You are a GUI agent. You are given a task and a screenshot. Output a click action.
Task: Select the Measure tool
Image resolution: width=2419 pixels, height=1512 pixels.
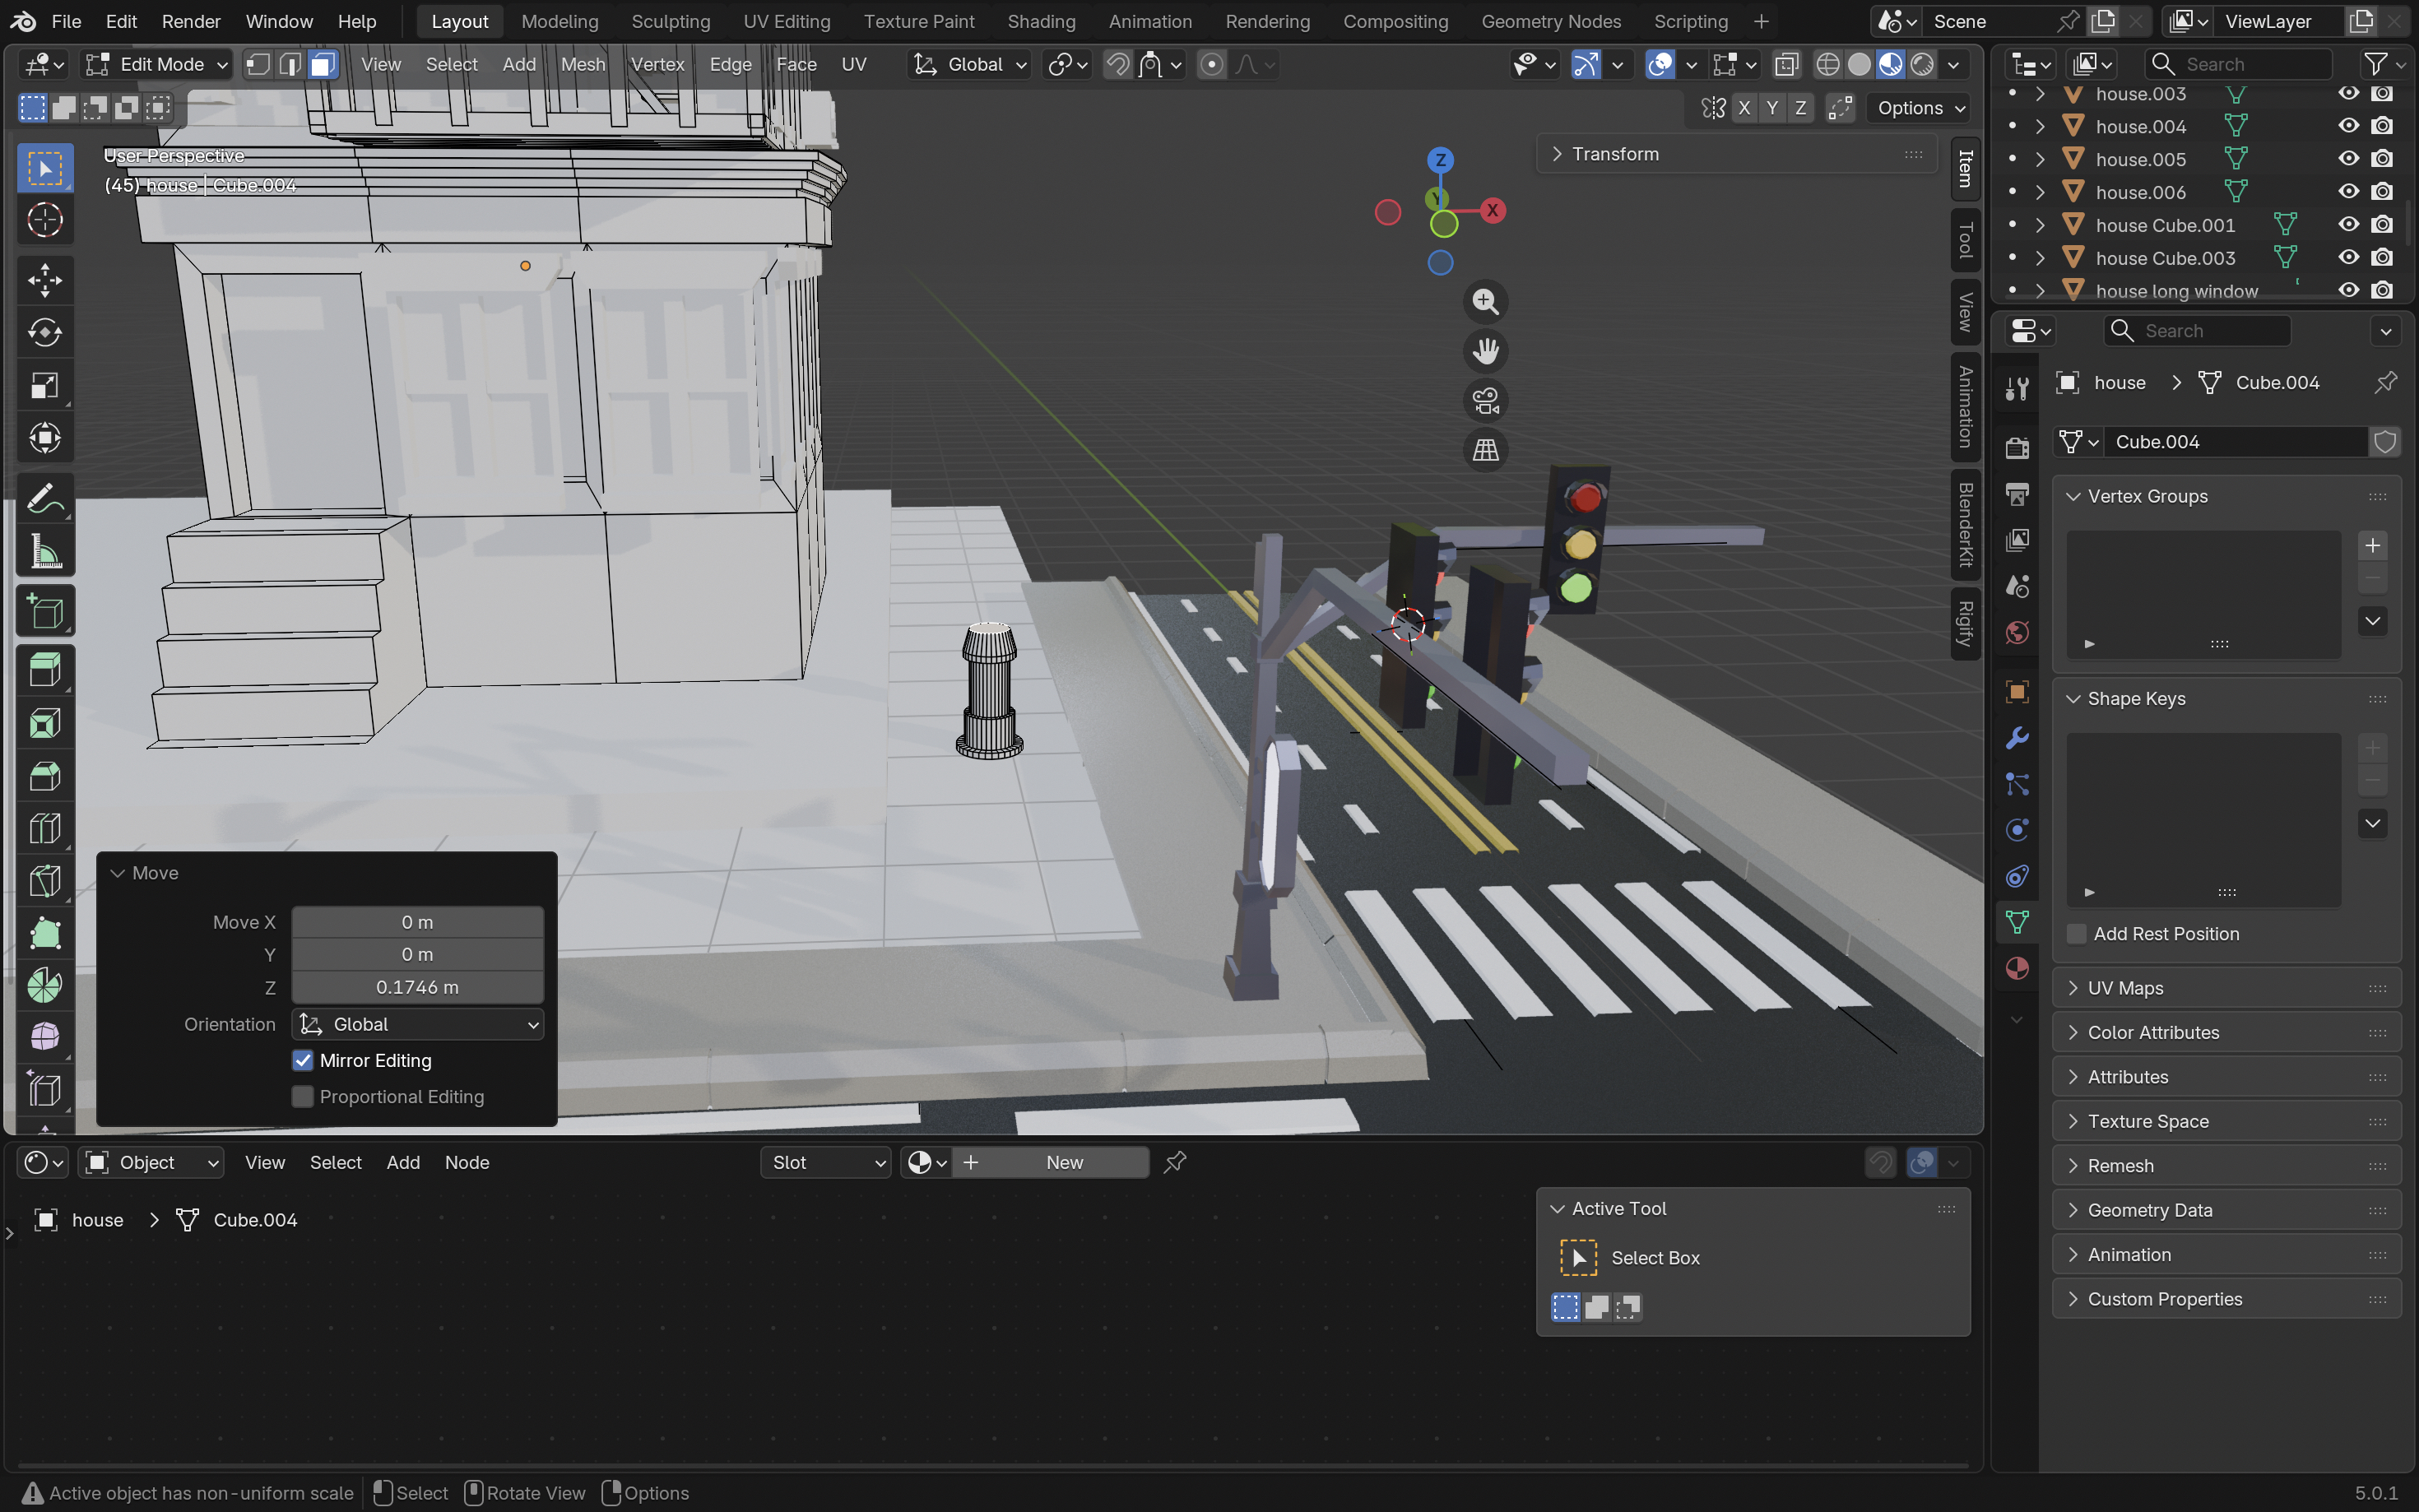click(45, 551)
